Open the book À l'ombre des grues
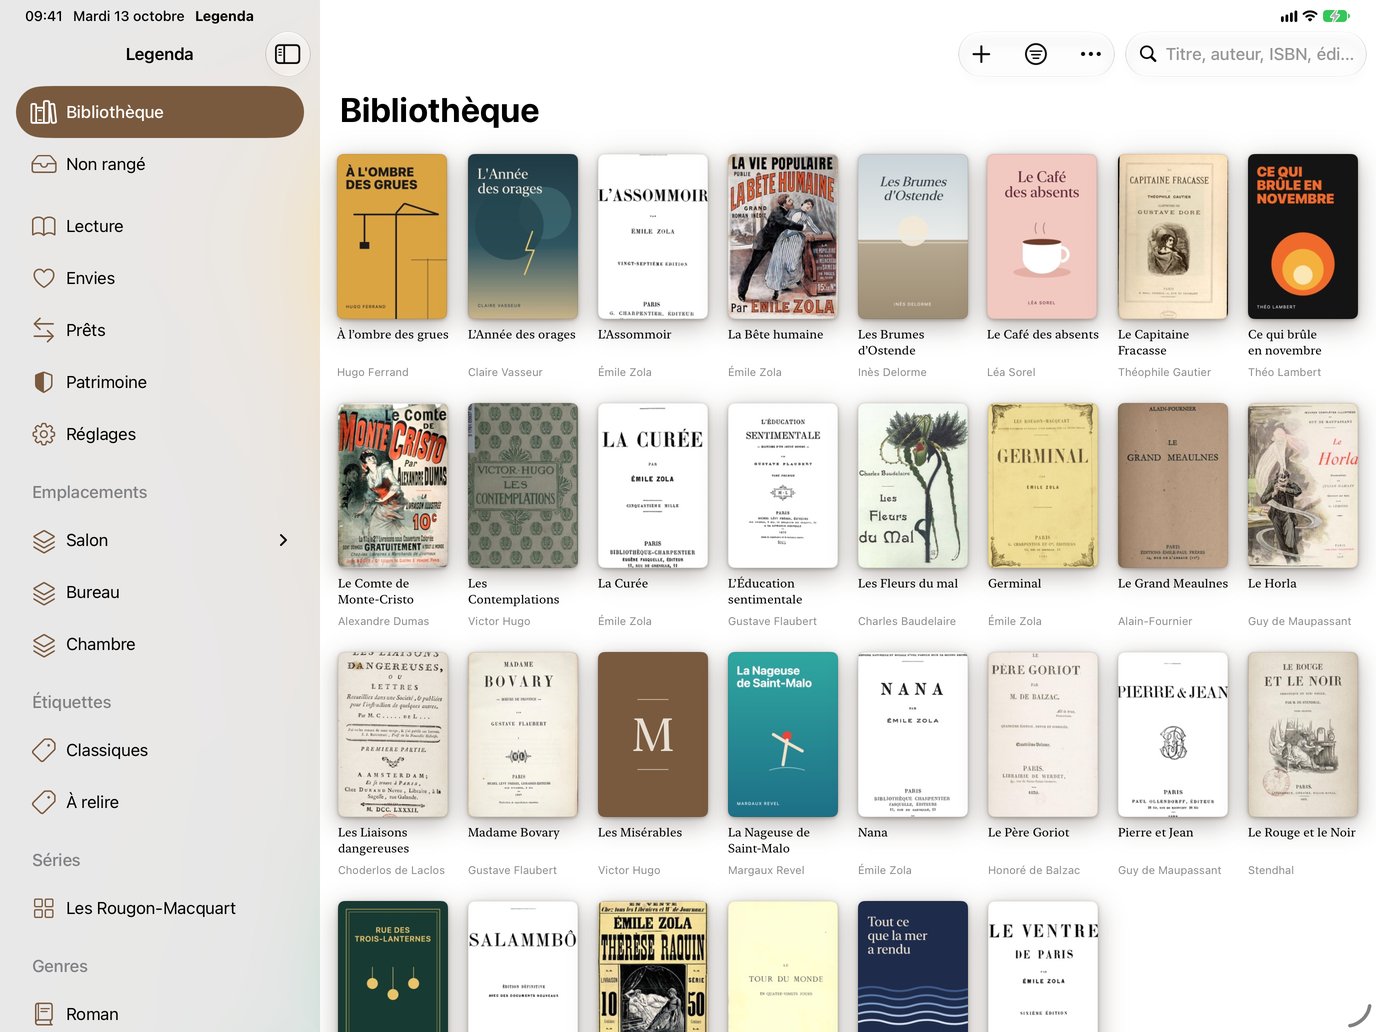This screenshot has width=1376, height=1032. click(393, 236)
